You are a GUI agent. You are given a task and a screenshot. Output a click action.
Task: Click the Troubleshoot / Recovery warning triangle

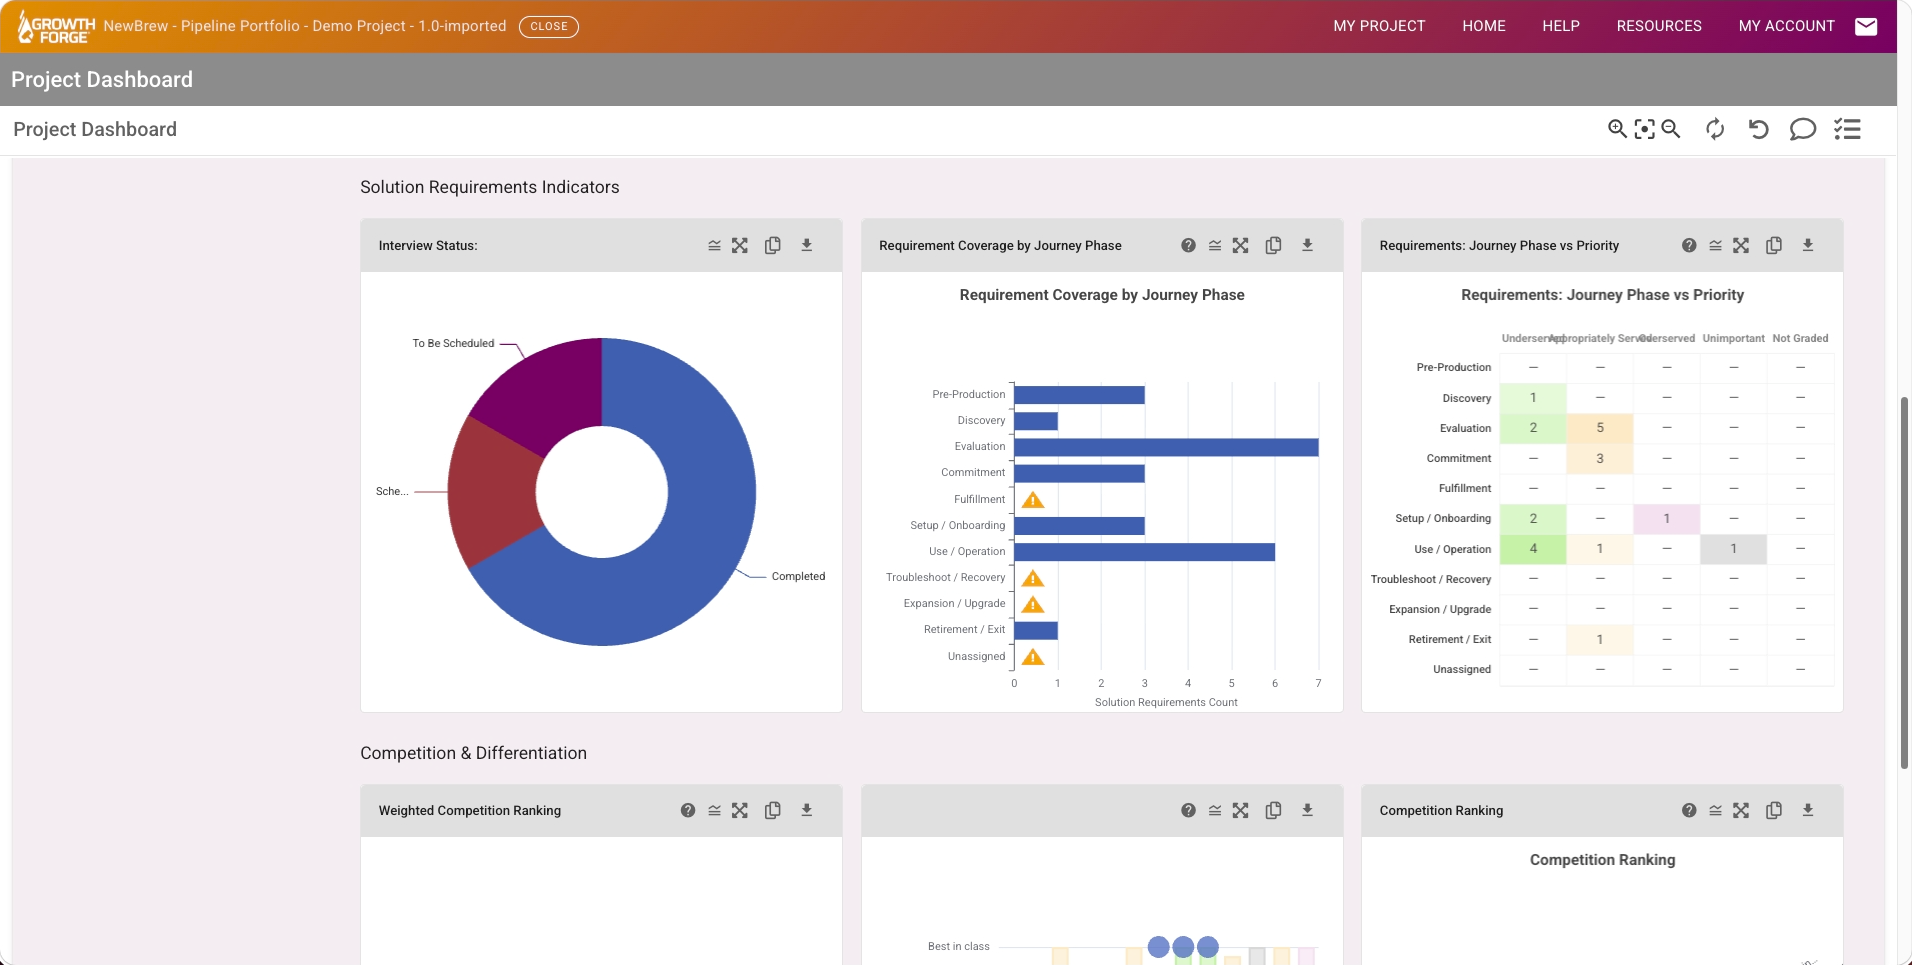(1033, 578)
